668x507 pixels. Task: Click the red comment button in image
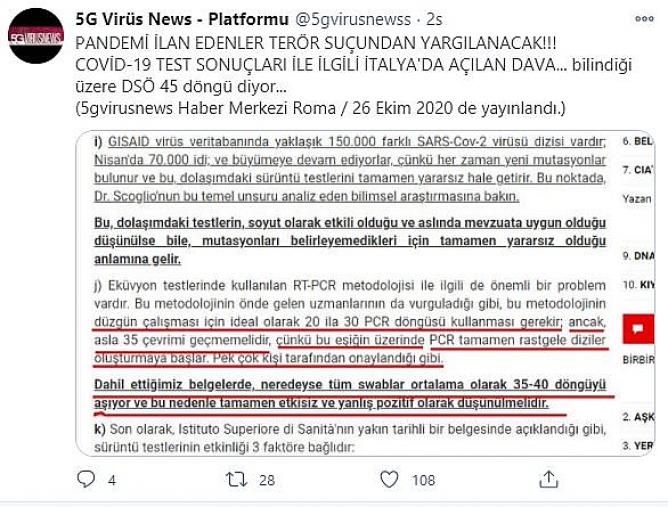tap(638, 329)
